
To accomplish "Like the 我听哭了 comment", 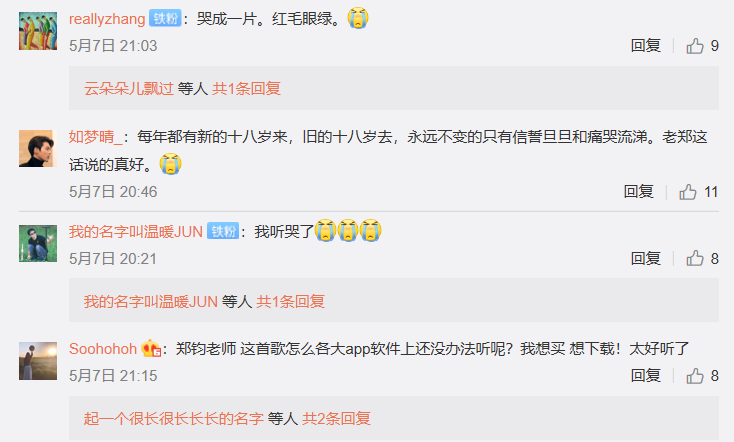I will (x=695, y=258).
